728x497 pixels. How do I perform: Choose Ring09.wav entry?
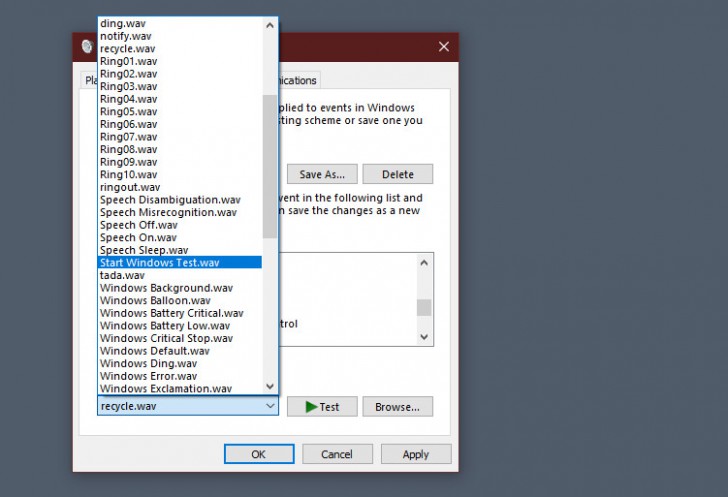click(x=180, y=162)
